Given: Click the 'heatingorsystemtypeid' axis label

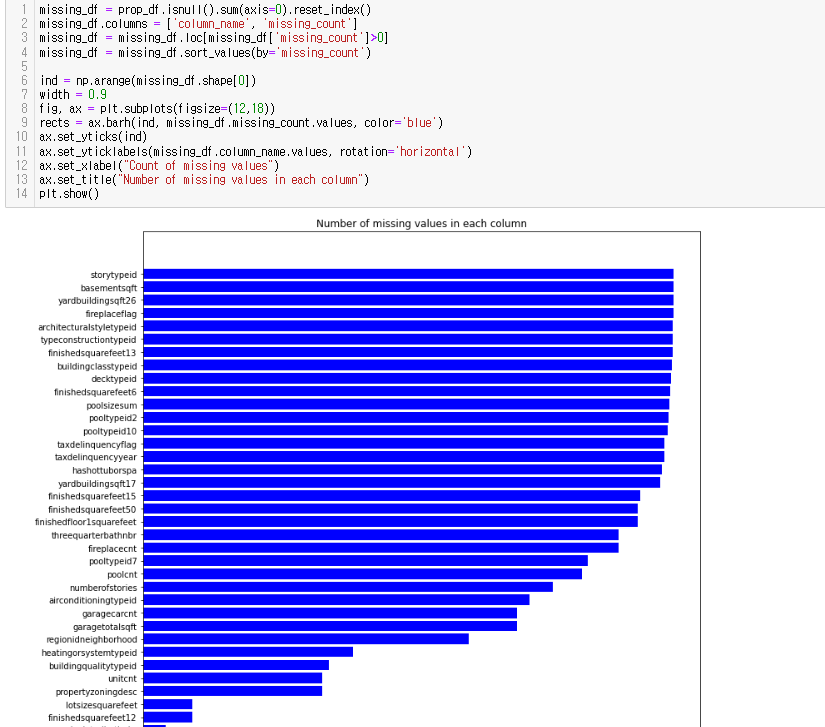Looking at the screenshot, I should (x=89, y=653).
